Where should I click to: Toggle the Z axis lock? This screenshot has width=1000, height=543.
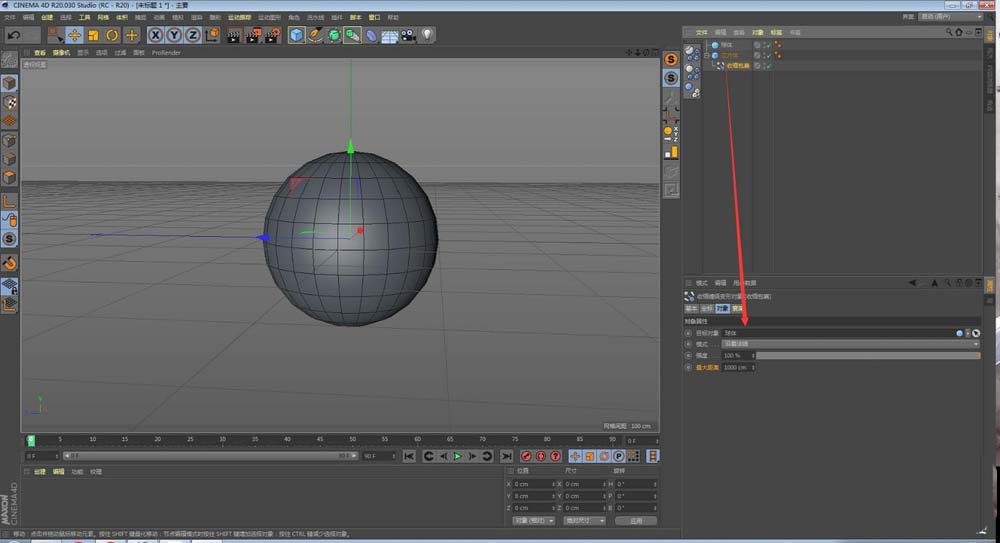coord(192,35)
